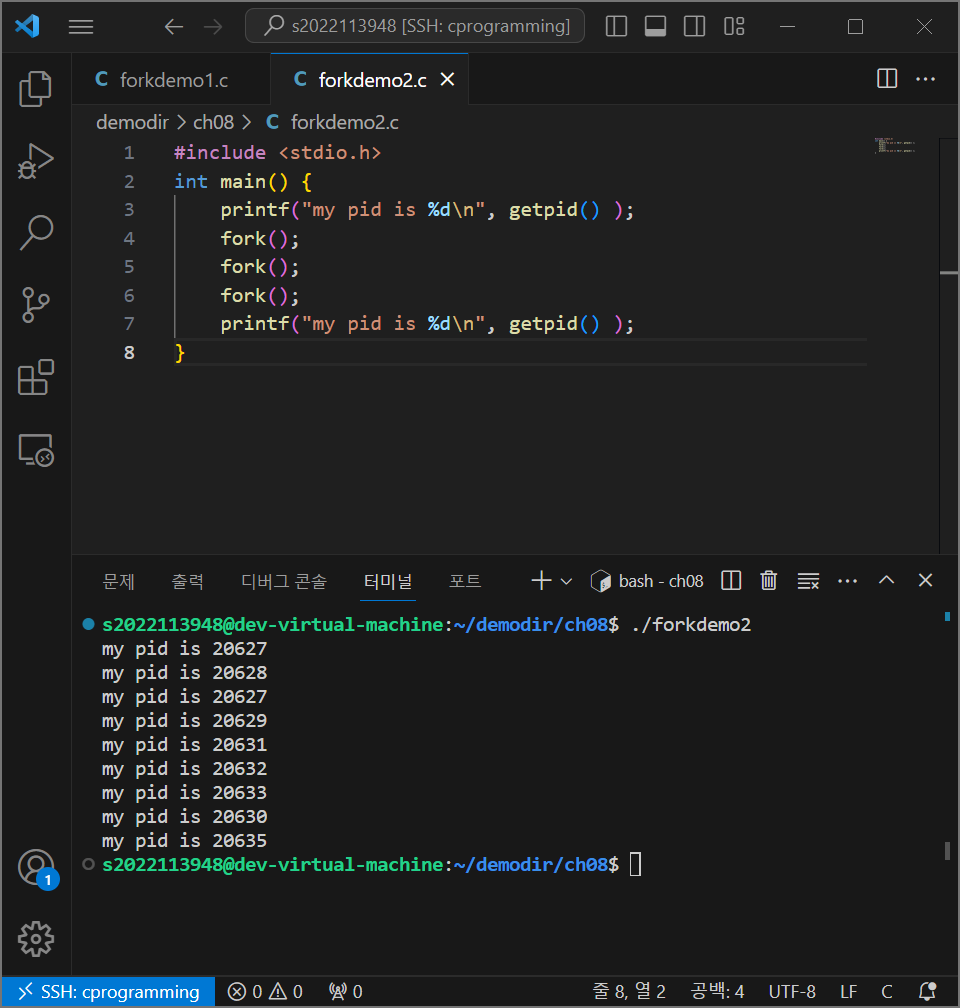The image size is (960, 1008).
Task: Split the terminal
Action: tap(731, 580)
